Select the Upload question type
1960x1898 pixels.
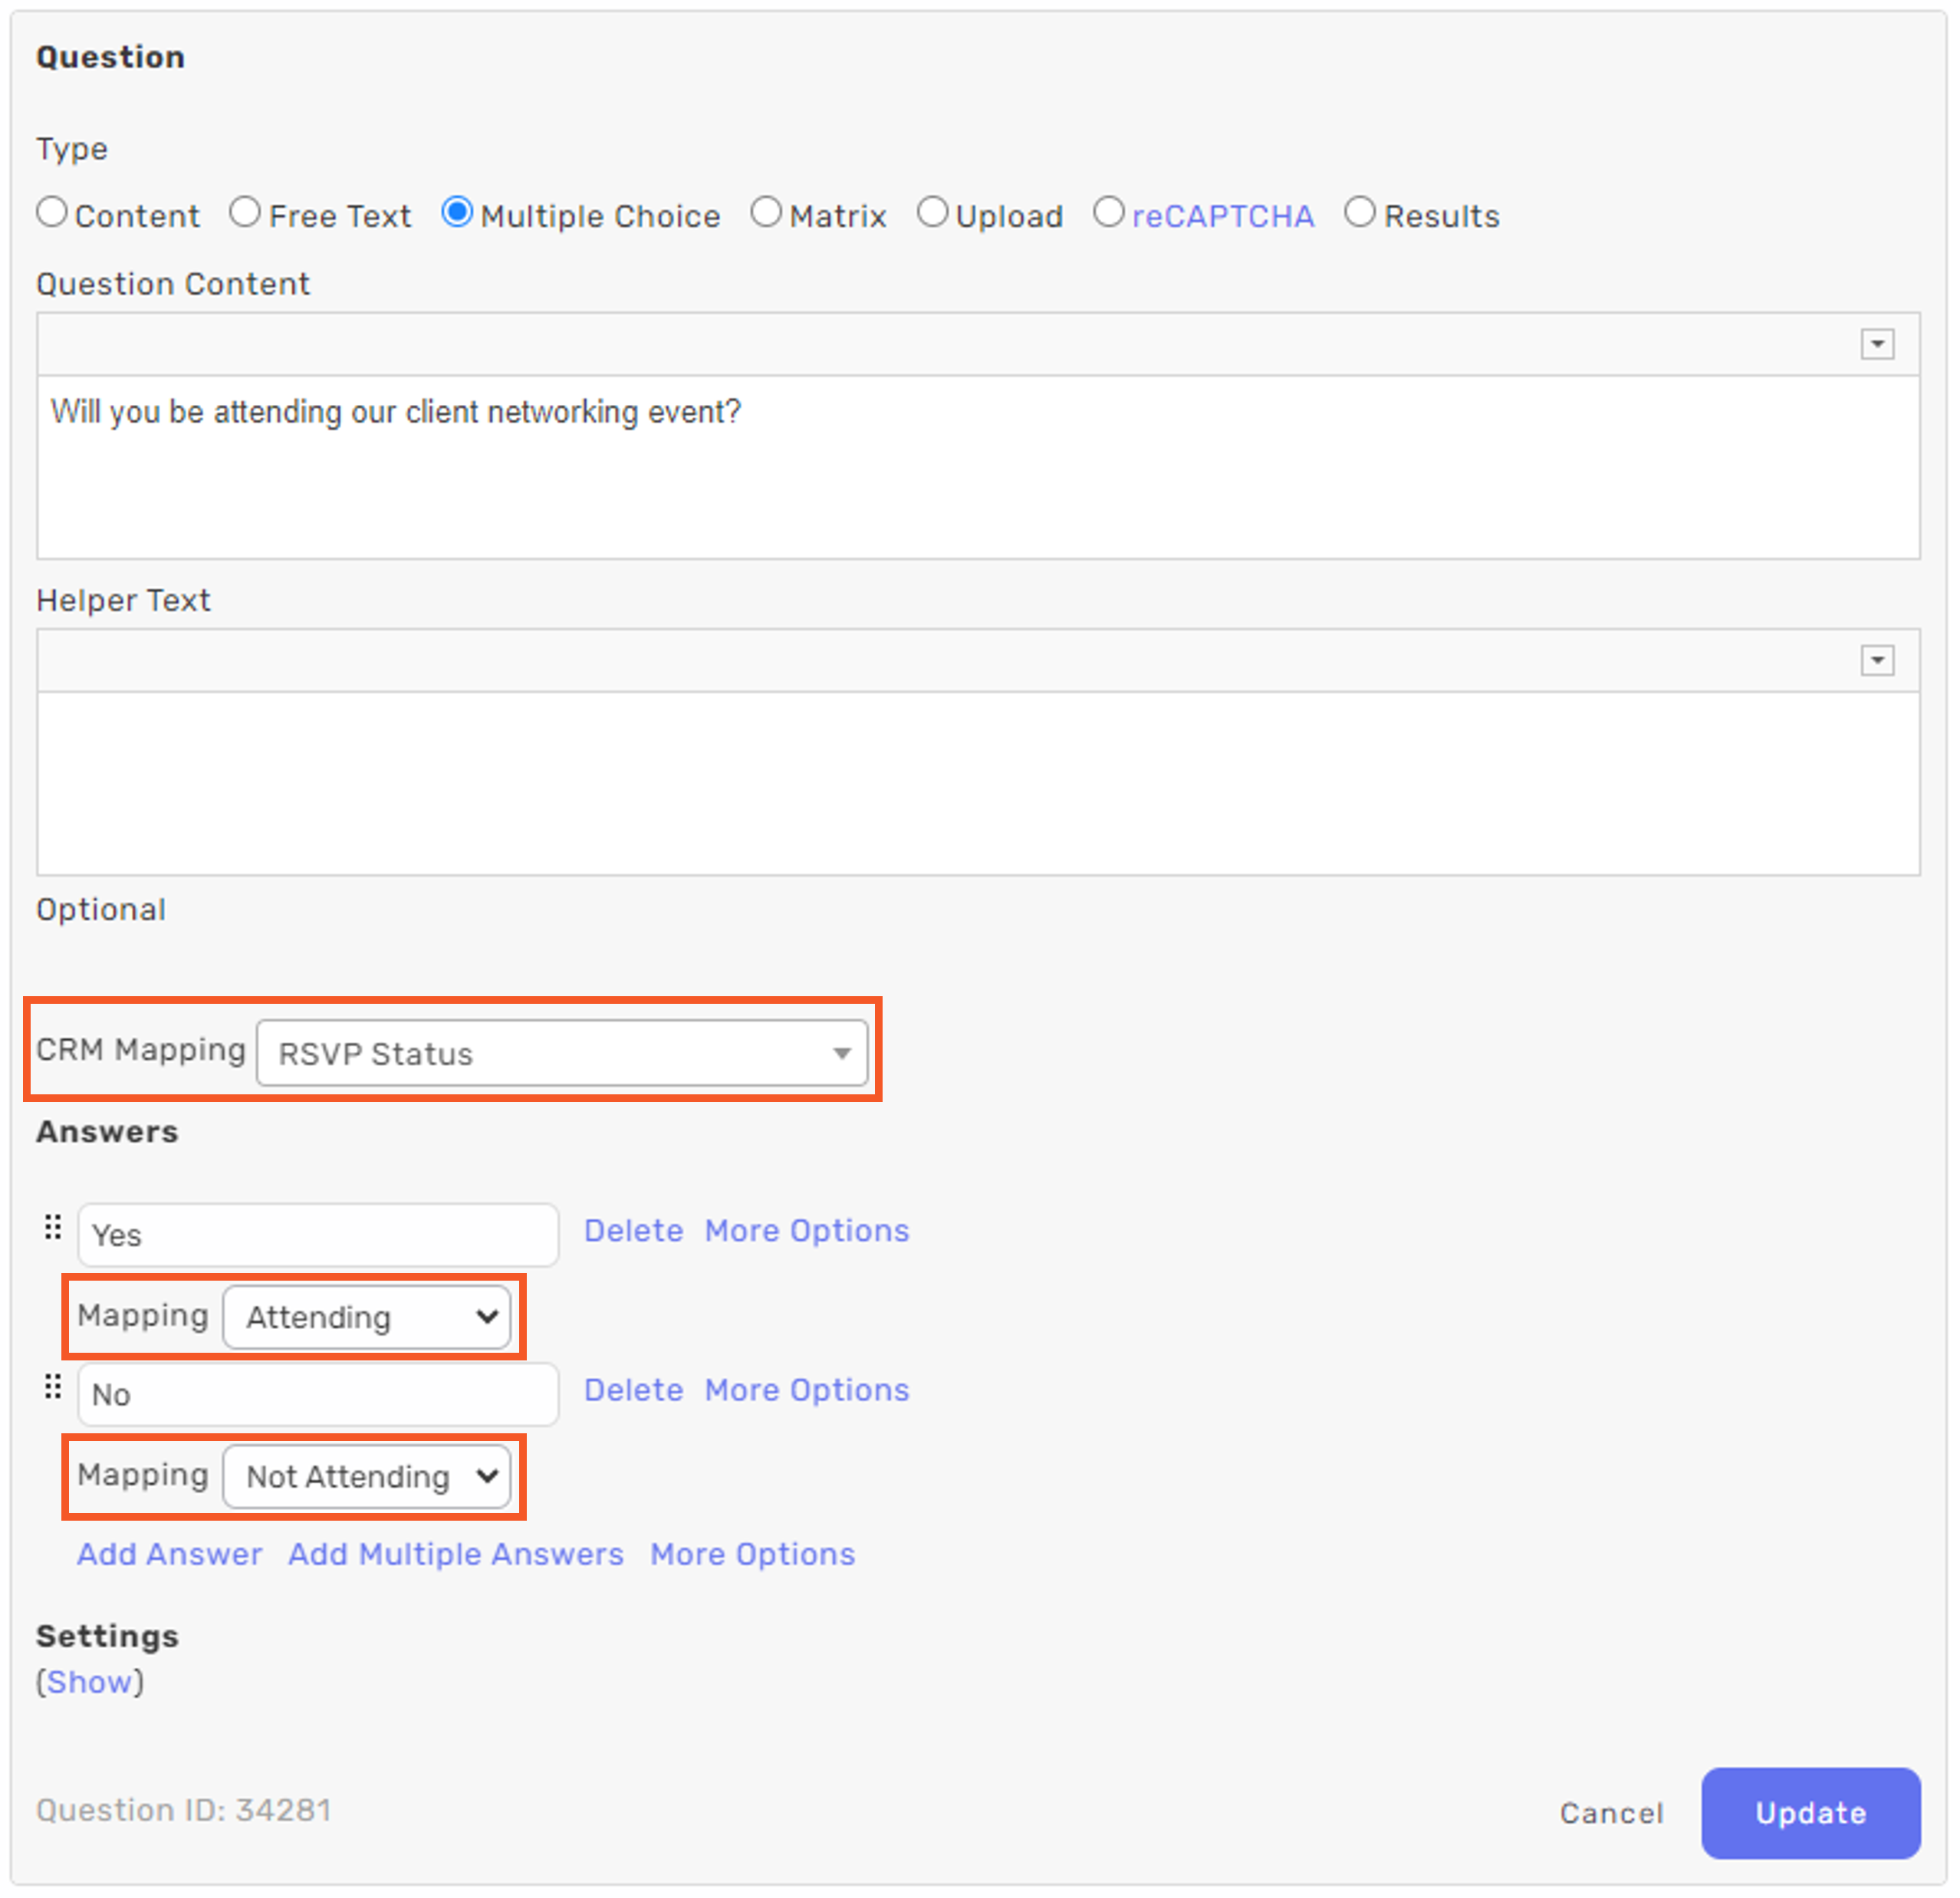[932, 213]
